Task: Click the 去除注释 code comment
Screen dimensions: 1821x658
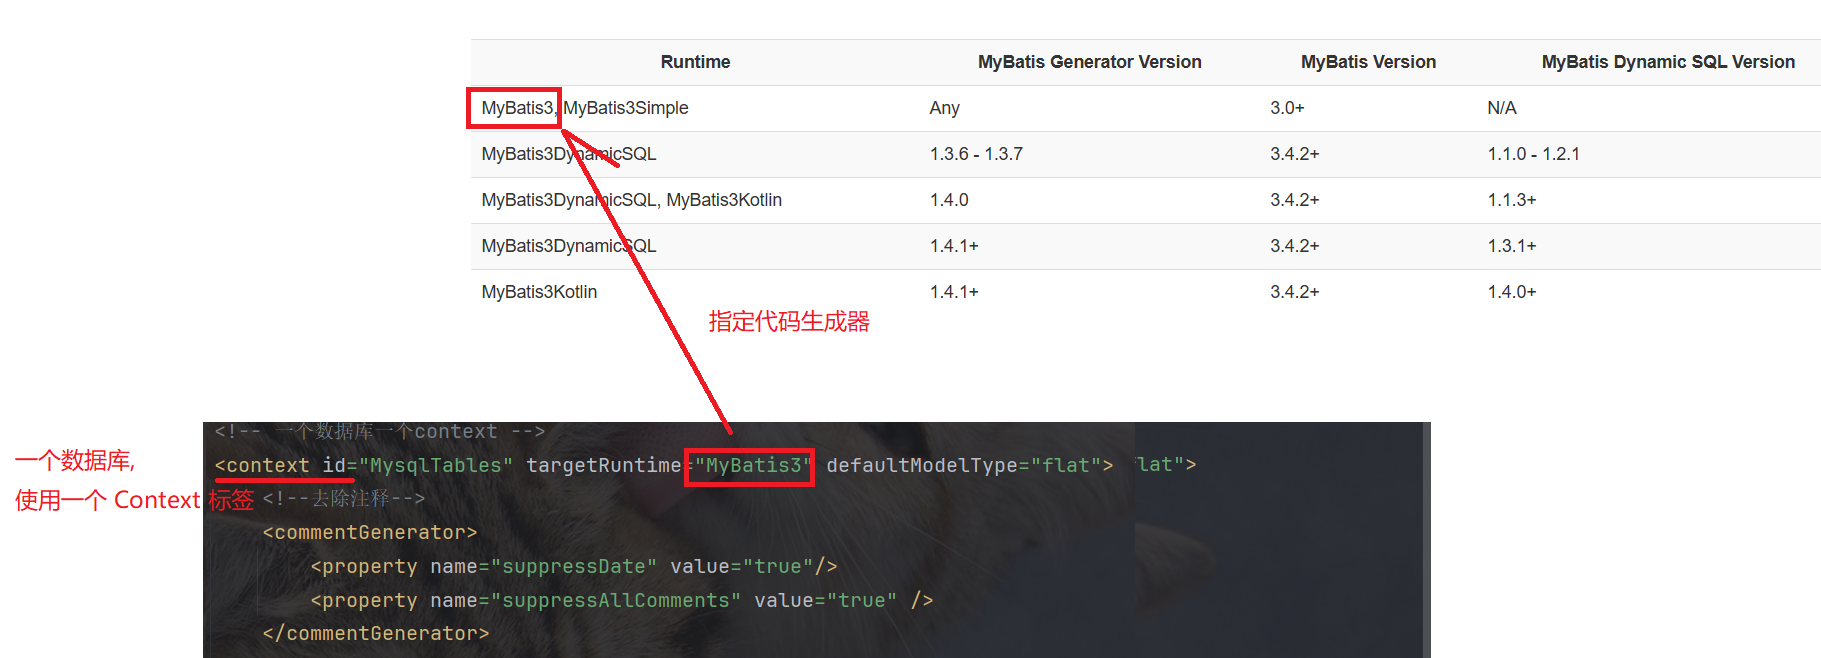Action: [344, 498]
